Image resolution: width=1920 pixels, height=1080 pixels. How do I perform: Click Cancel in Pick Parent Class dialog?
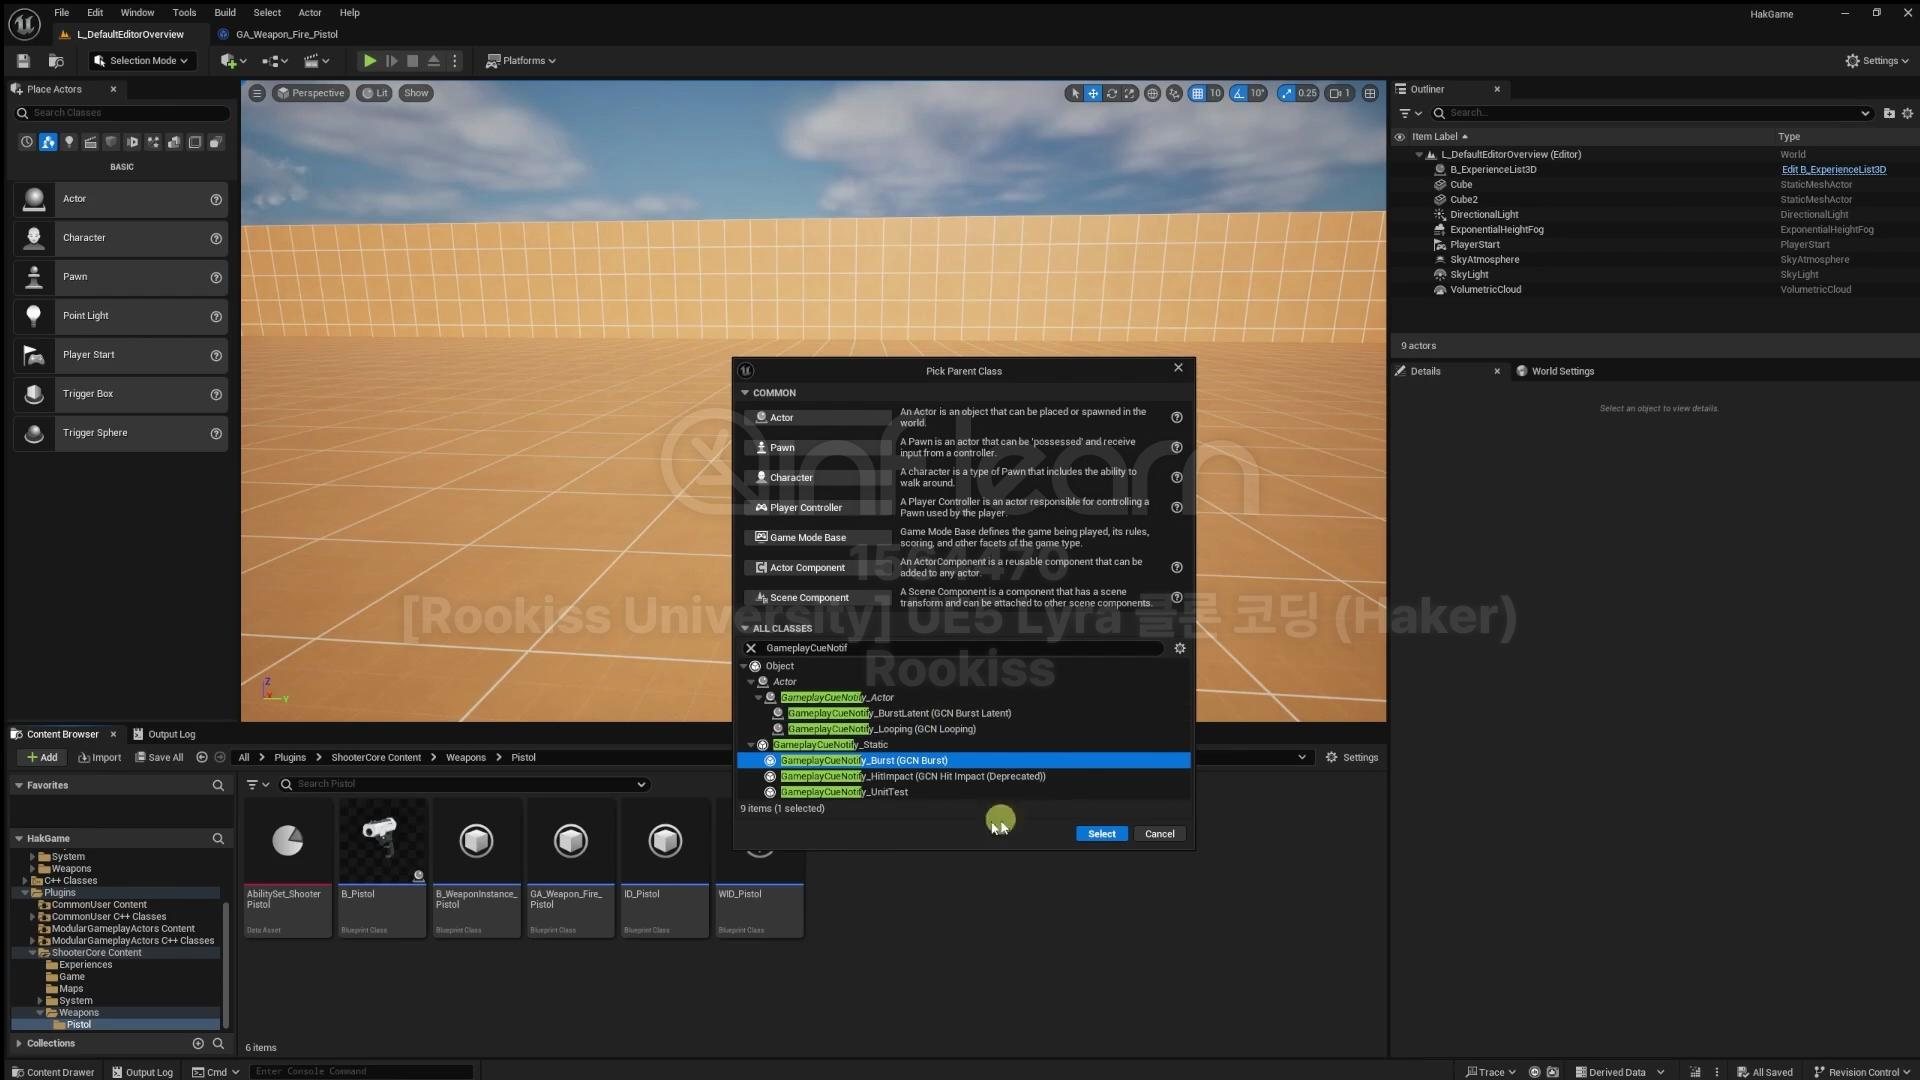point(1159,834)
